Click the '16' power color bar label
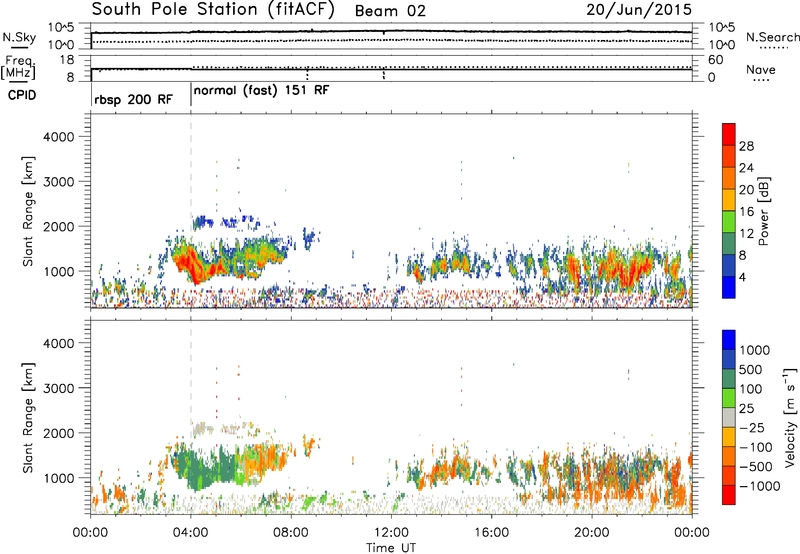This screenshot has height=554, width=800. click(746, 212)
